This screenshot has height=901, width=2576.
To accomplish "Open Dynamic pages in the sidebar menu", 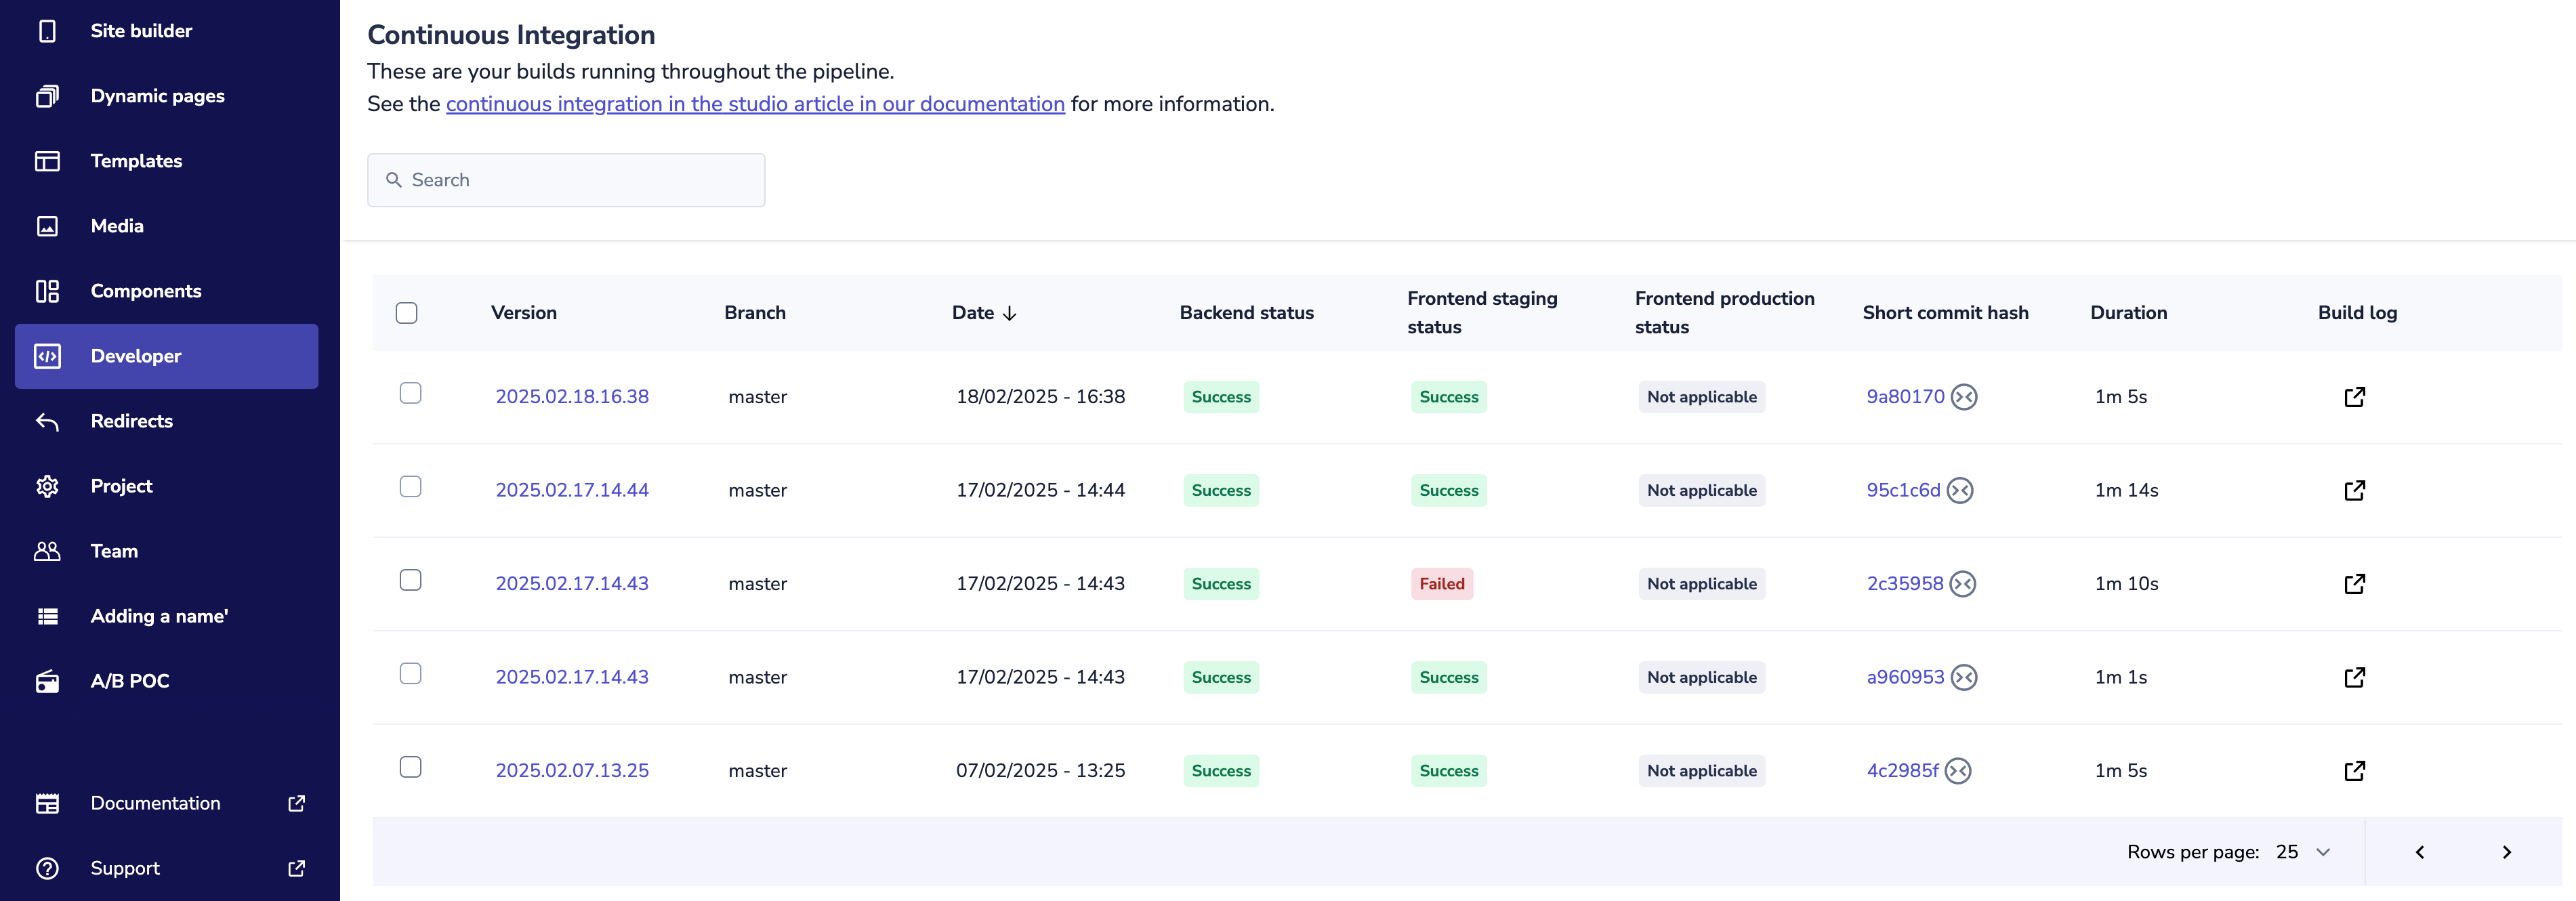I will (157, 96).
